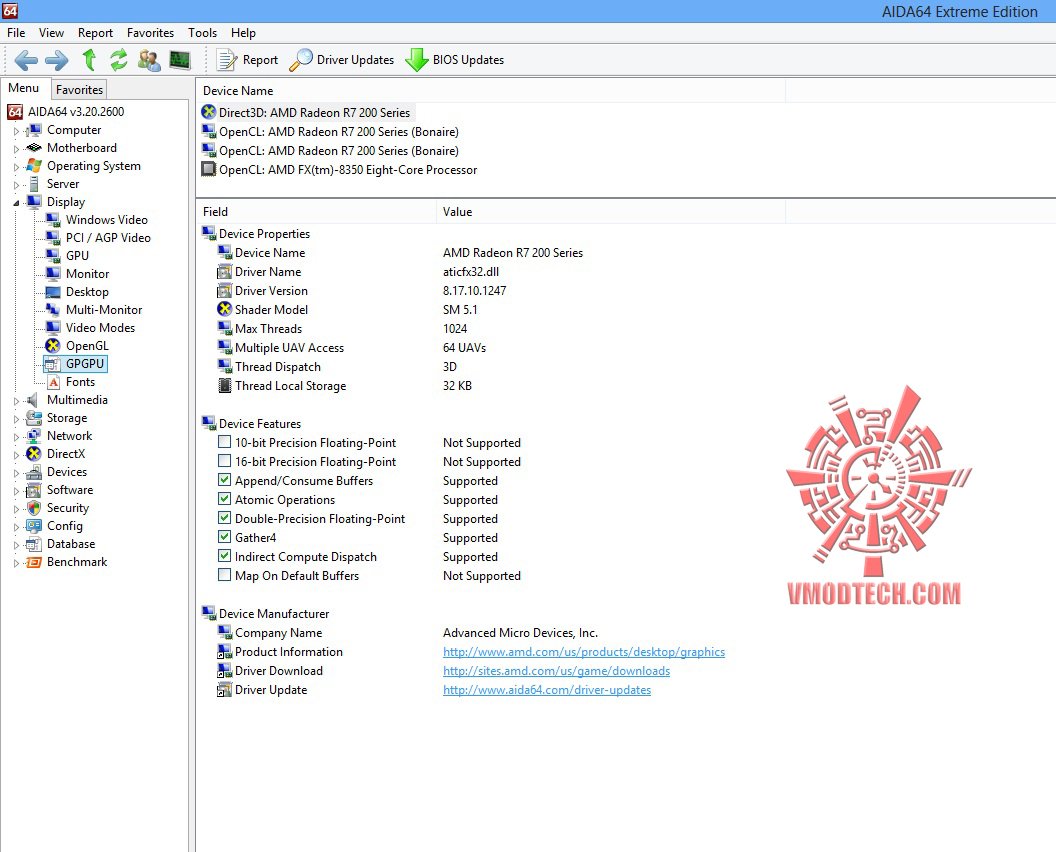
Task: Expand the Storage tree node
Action: pyautogui.click(x=16, y=419)
